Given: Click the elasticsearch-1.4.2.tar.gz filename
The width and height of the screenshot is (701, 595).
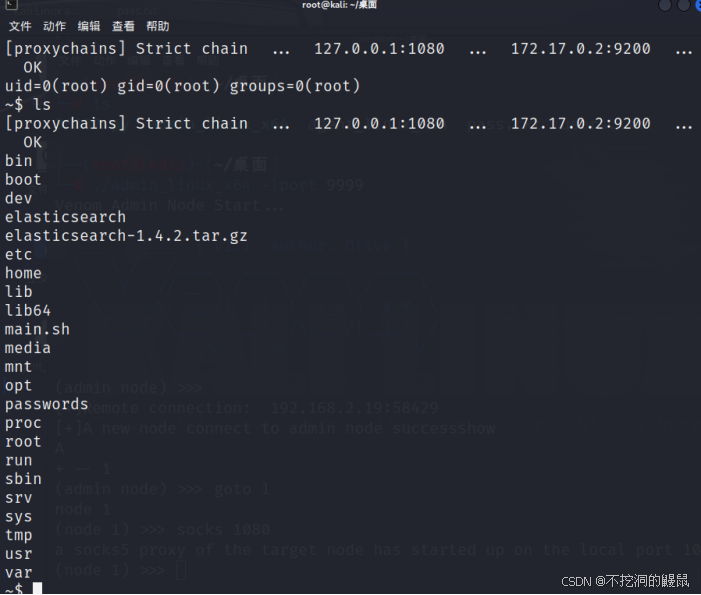Looking at the screenshot, I should (126, 236).
